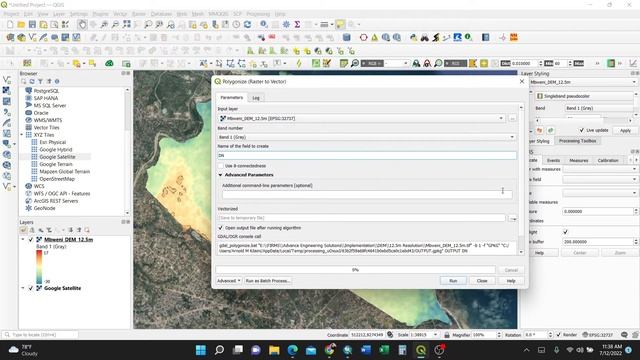The image size is (640, 360).
Task: Click the additional command-line parameters field
Action: tap(367, 194)
